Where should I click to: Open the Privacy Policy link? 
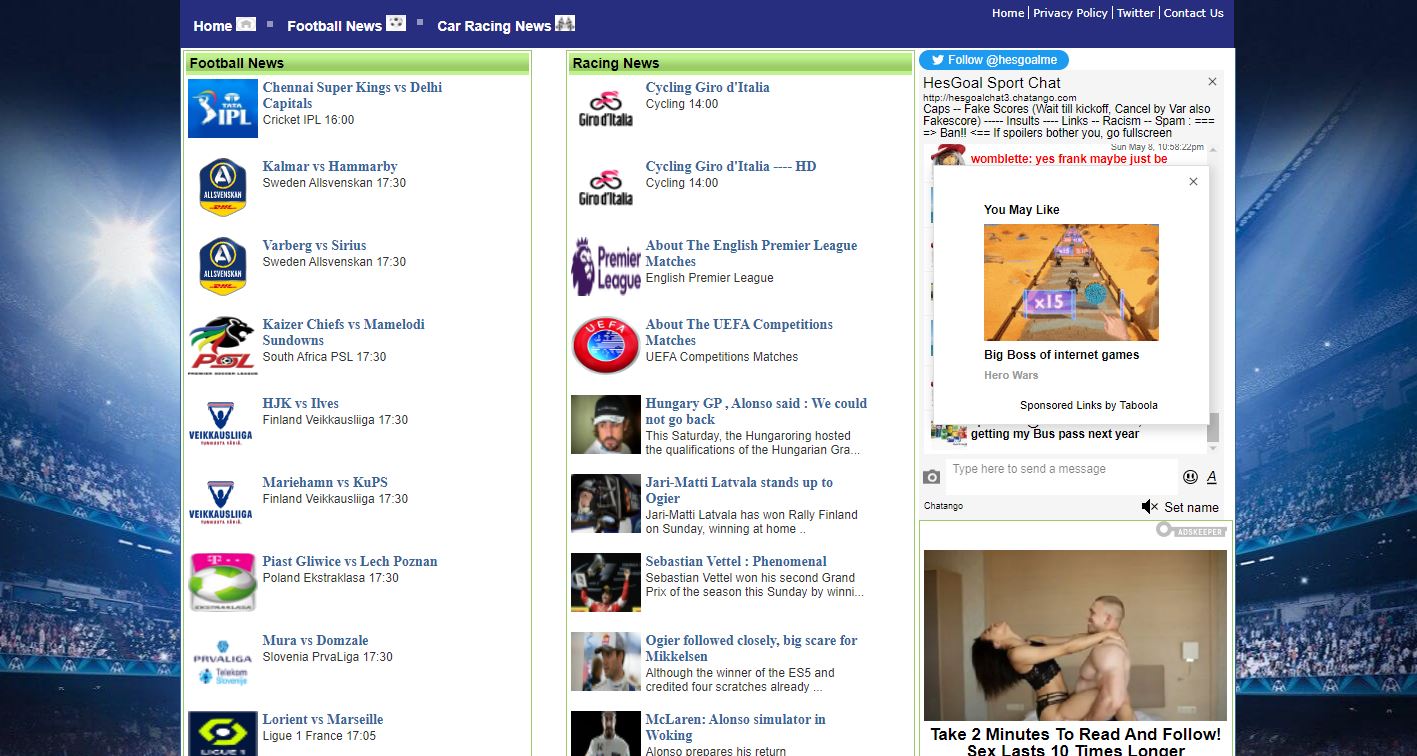coord(1070,13)
